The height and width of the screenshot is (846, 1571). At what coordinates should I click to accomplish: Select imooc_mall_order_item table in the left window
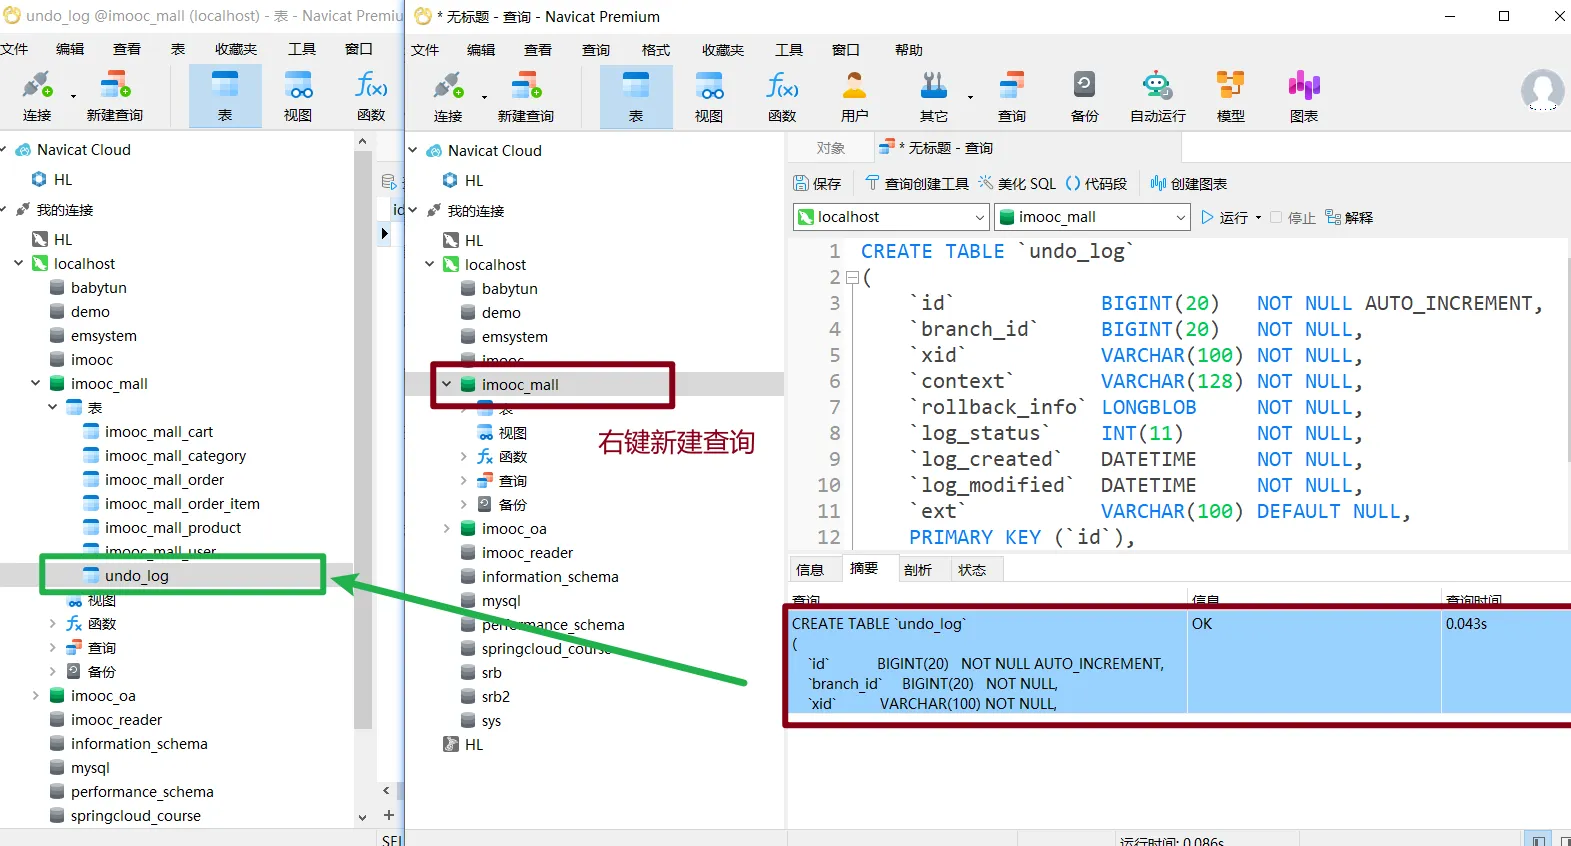pos(182,504)
